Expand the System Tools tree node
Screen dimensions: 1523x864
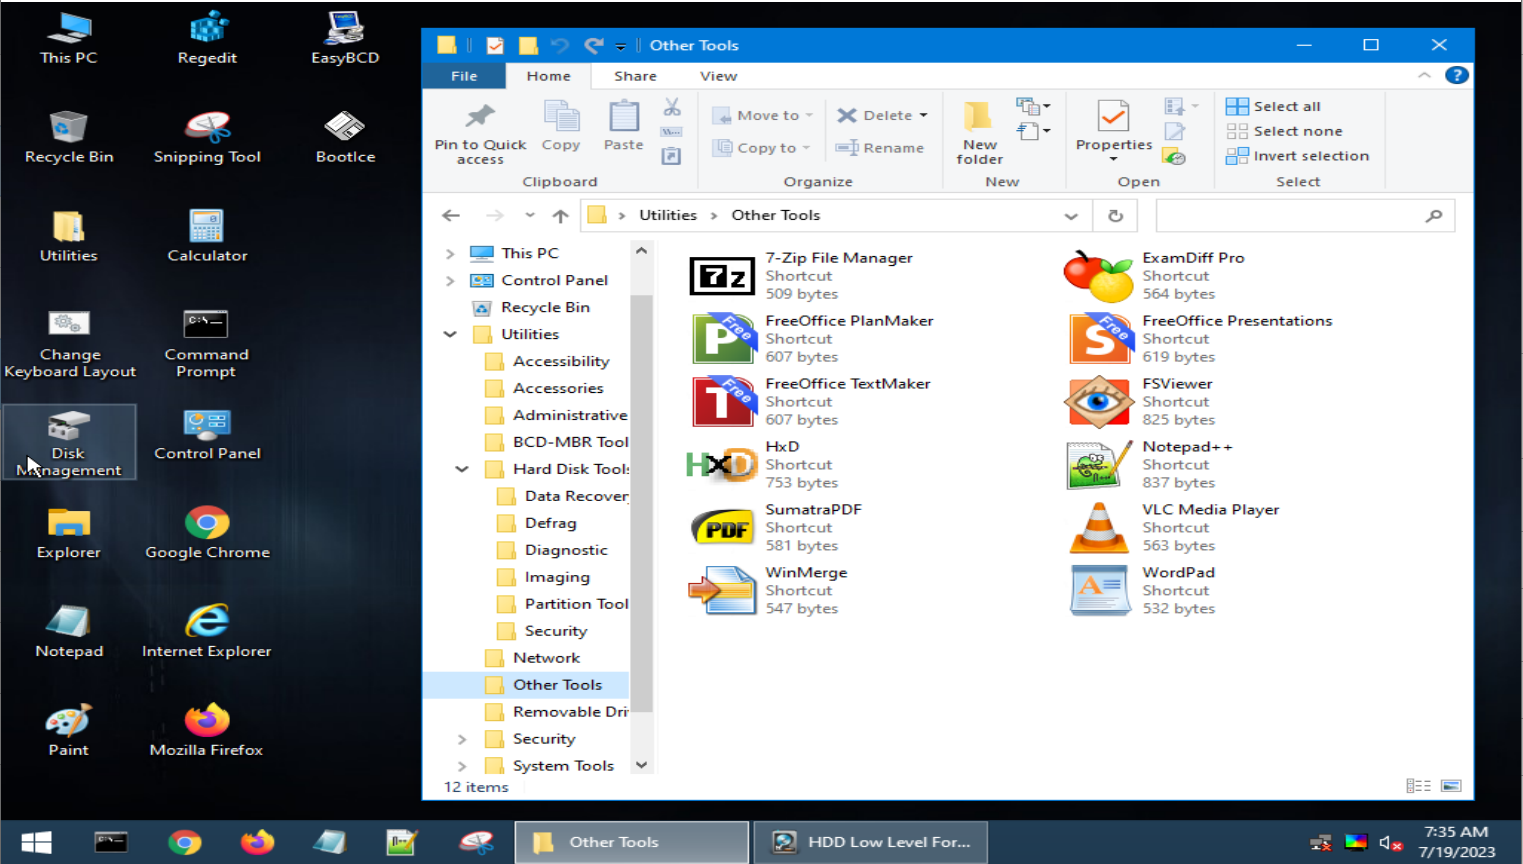(462, 765)
